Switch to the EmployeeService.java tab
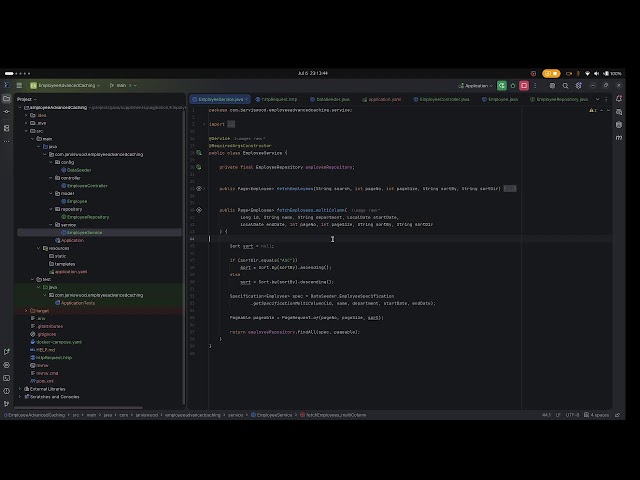The height and width of the screenshot is (480, 640). tap(220, 99)
